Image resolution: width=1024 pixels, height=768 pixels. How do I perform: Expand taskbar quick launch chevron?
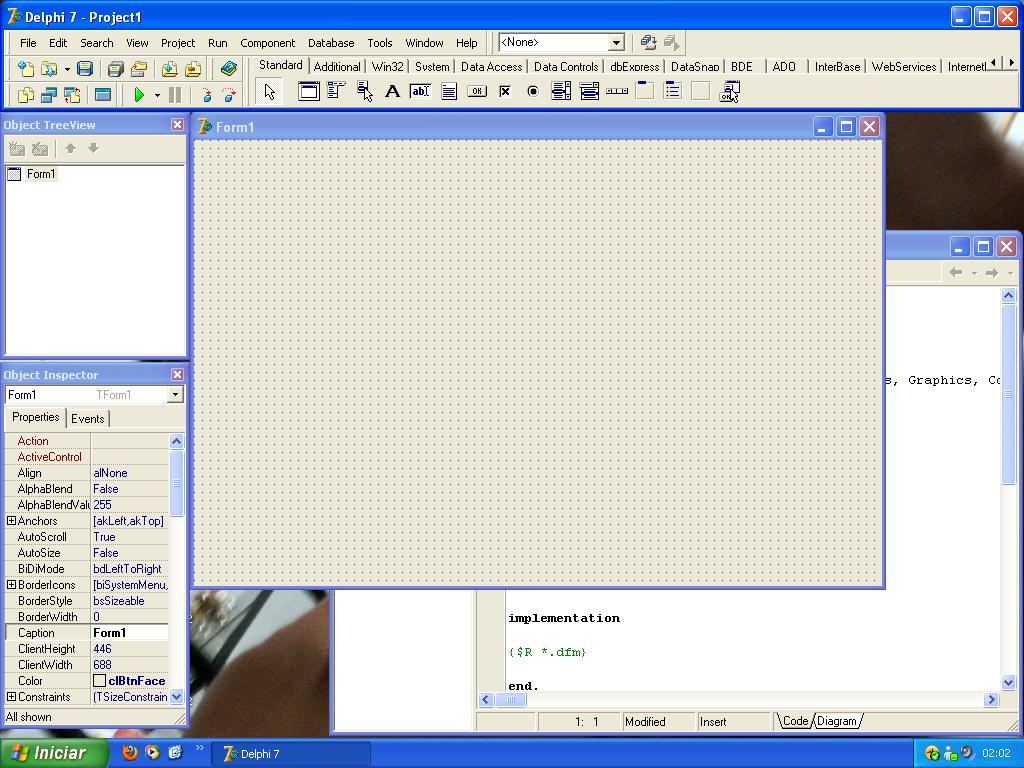199,748
